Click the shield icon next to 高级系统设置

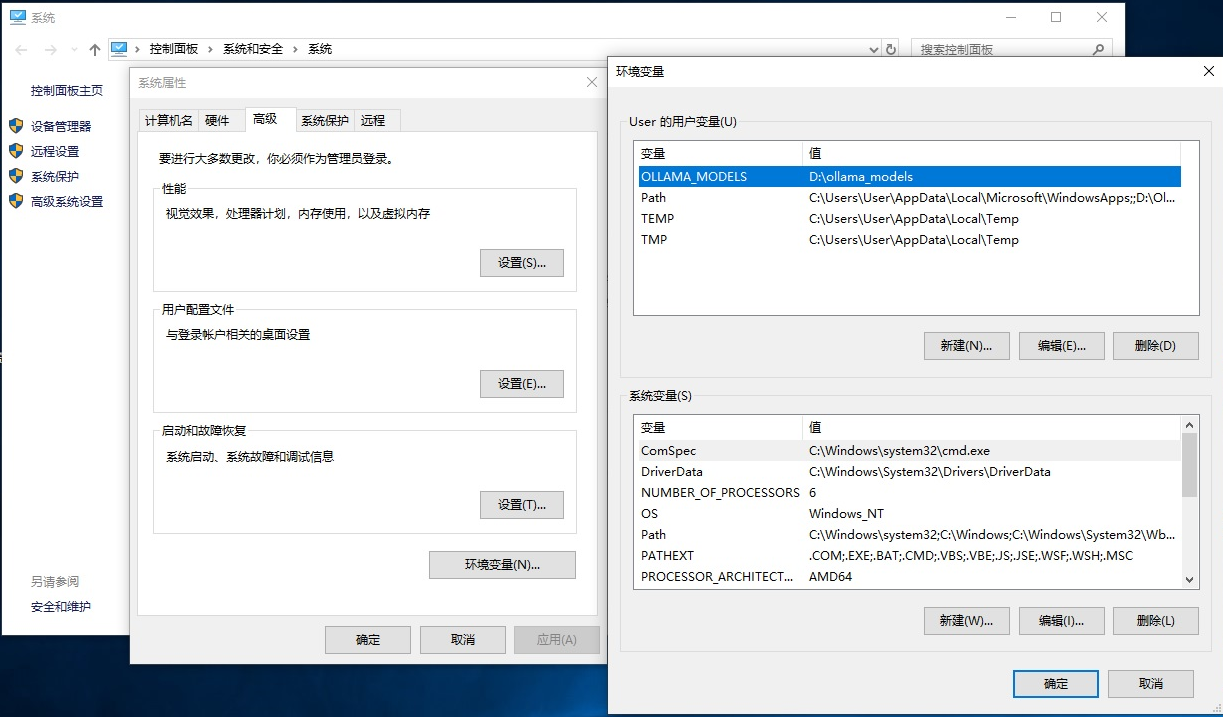click(16, 201)
